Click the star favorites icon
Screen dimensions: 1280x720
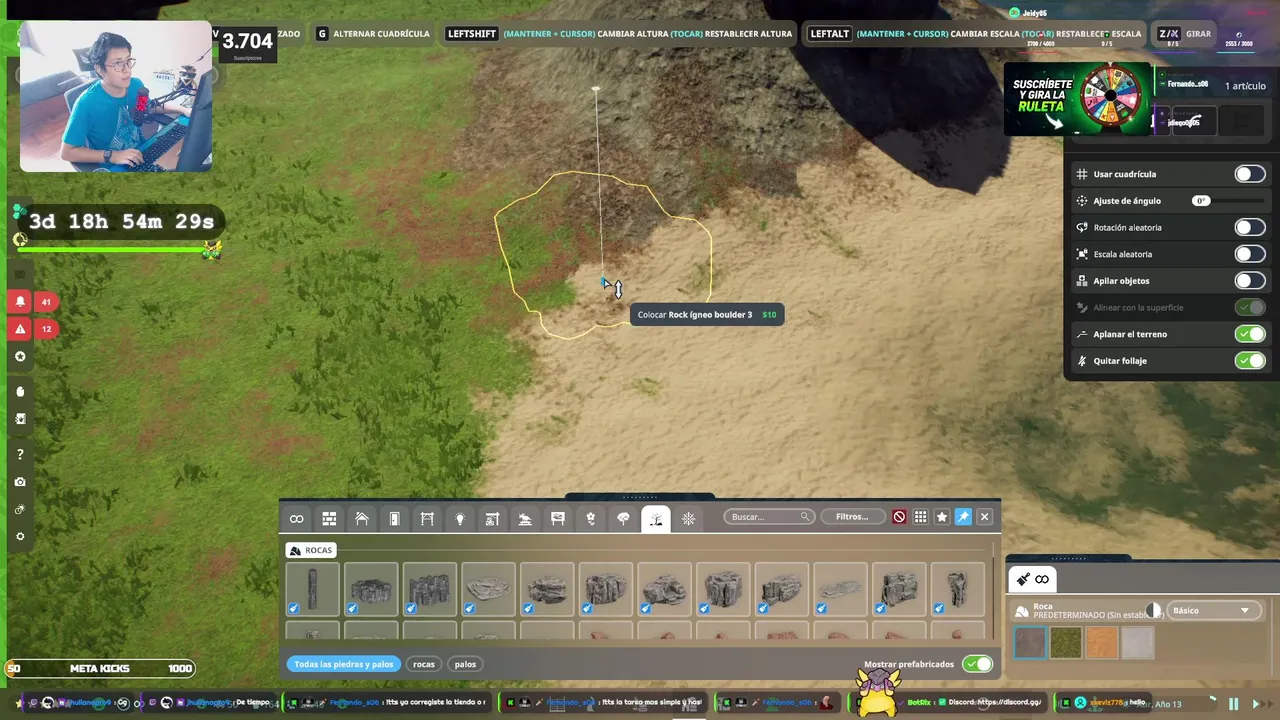(942, 517)
